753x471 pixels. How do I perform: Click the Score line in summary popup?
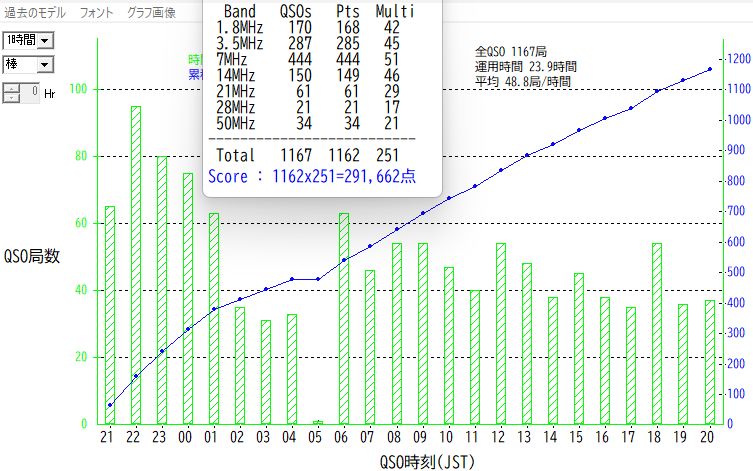coord(311,176)
